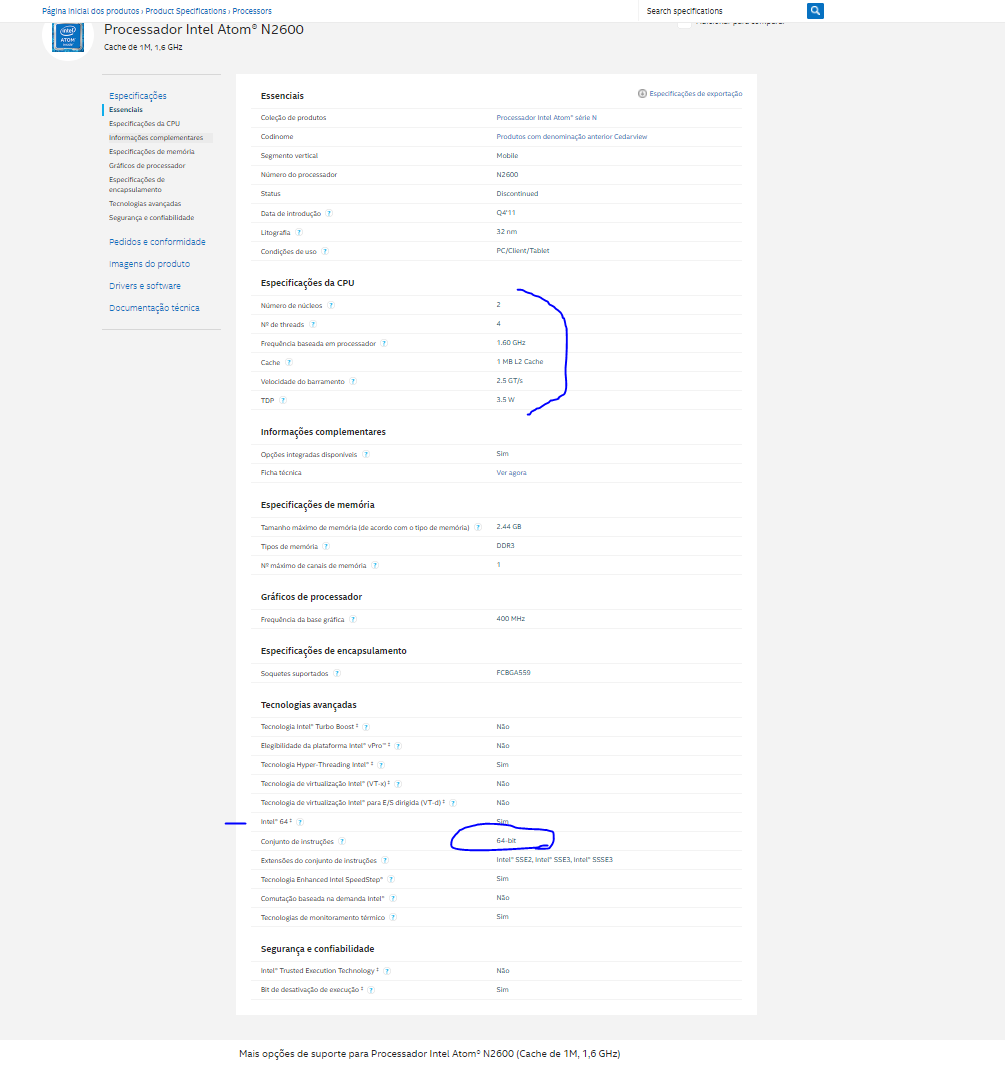Open Documentação técnica section
The width and height of the screenshot is (1005, 1067).
[154, 308]
